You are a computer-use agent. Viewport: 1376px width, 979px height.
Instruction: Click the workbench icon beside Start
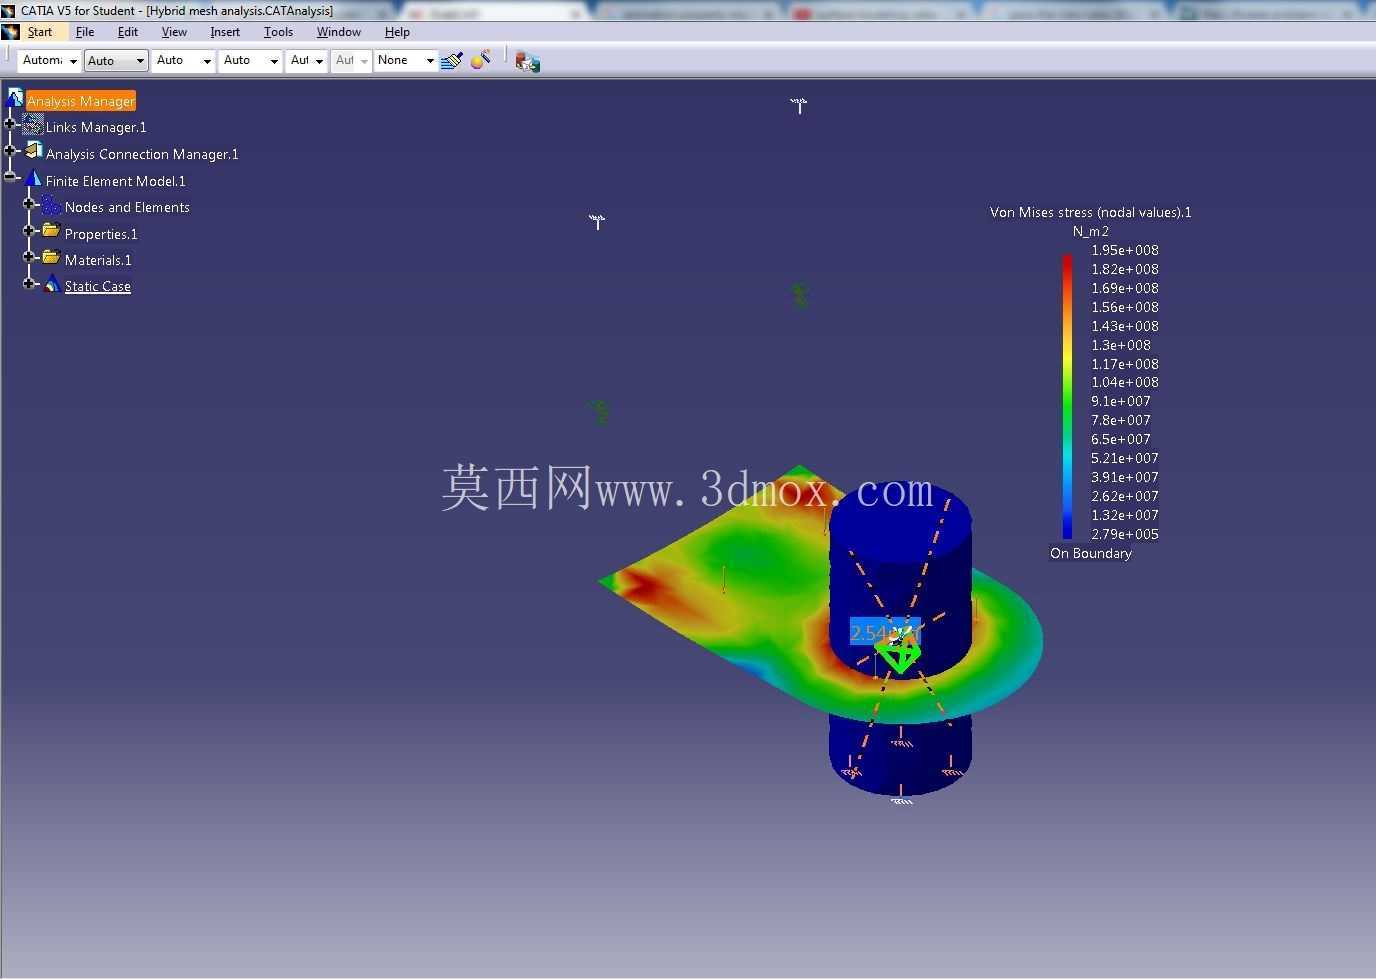point(11,32)
